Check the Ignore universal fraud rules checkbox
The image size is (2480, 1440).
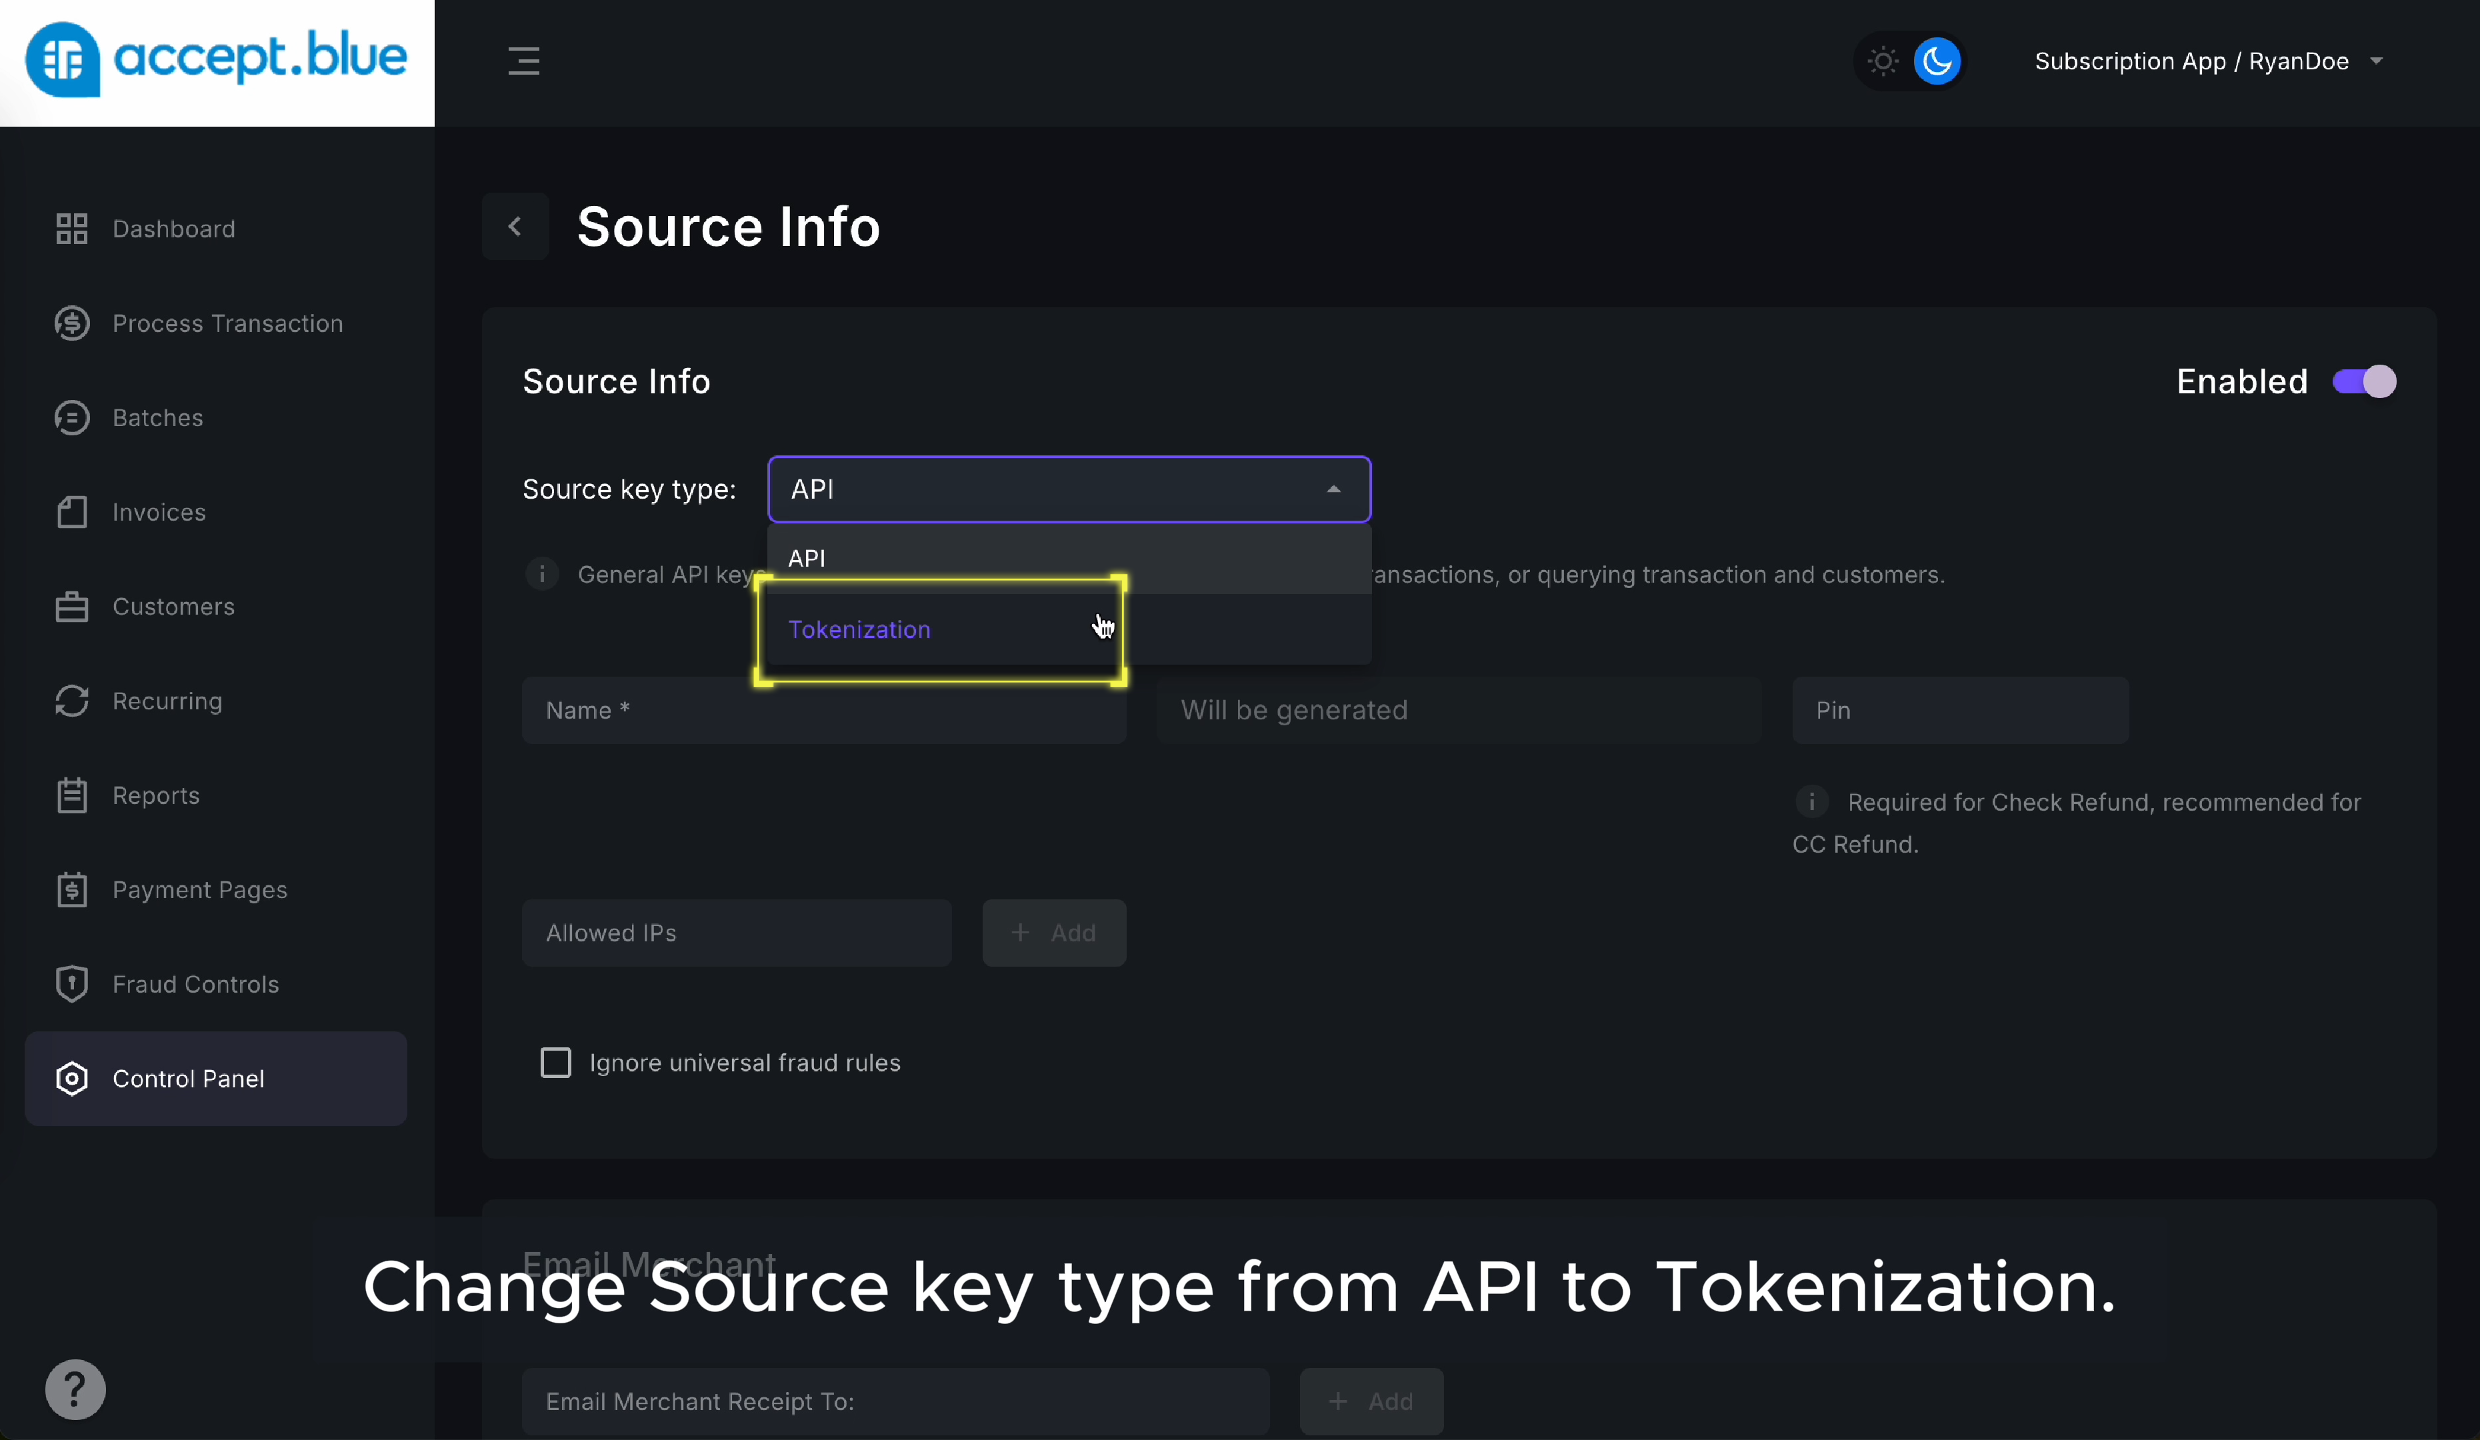[556, 1062]
